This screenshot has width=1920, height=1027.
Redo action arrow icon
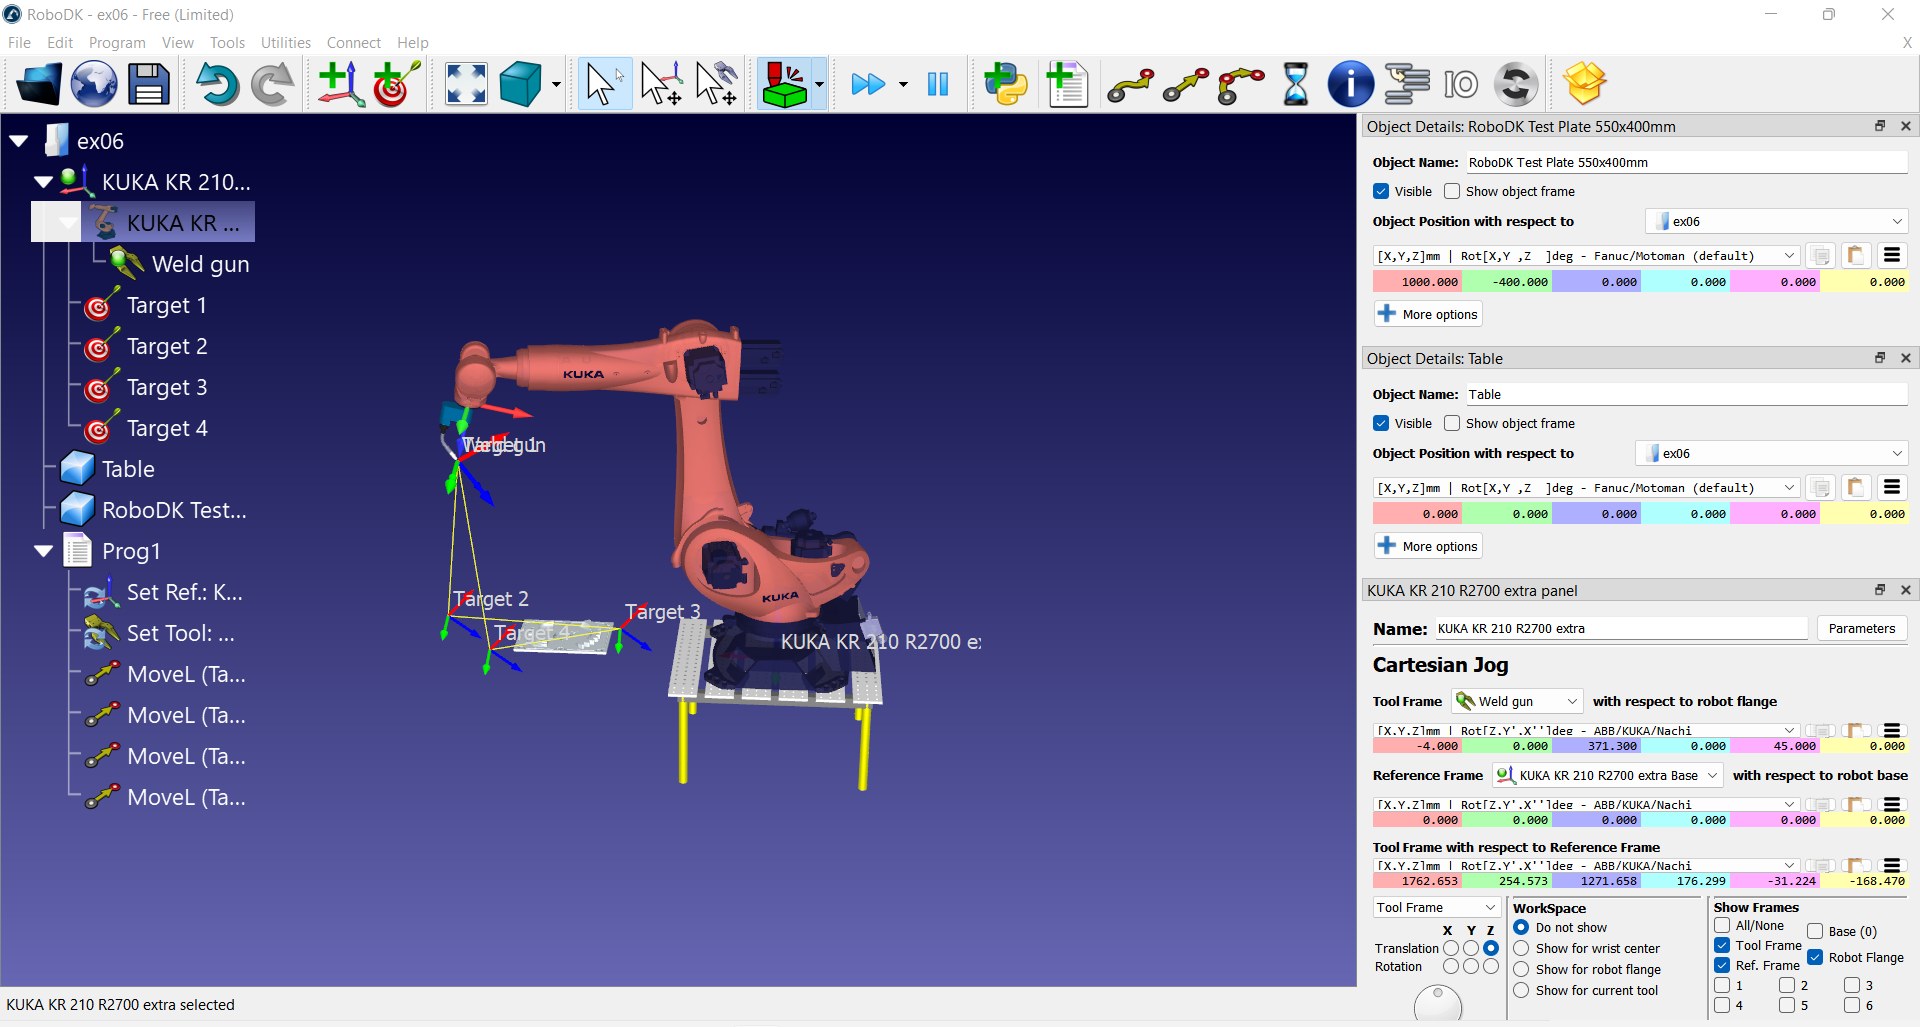tap(271, 84)
